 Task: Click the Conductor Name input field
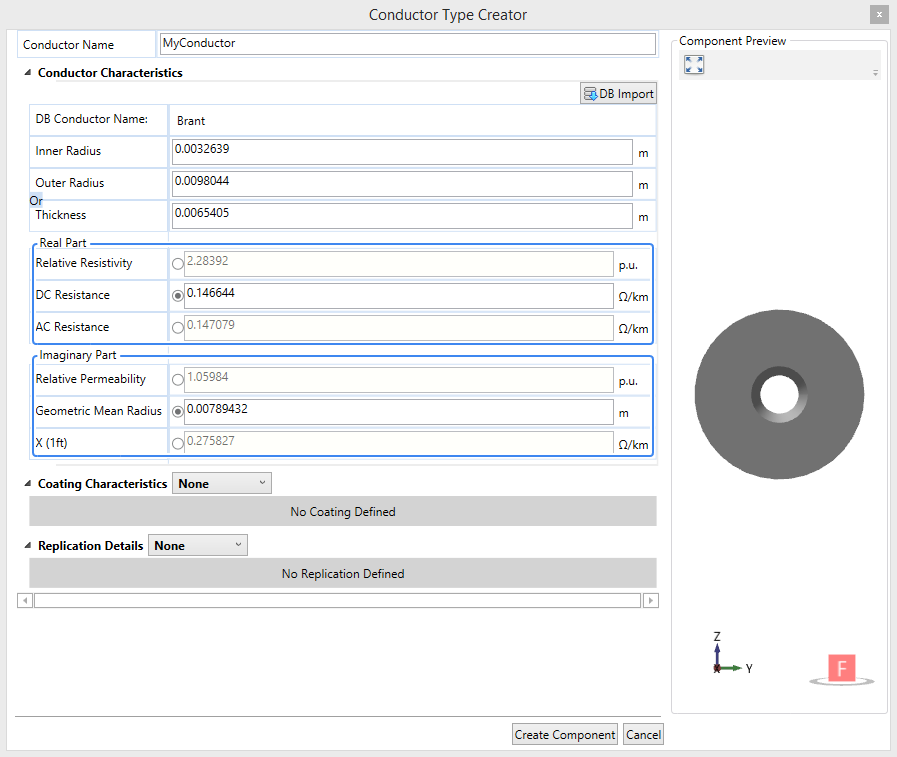coord(408,44)
